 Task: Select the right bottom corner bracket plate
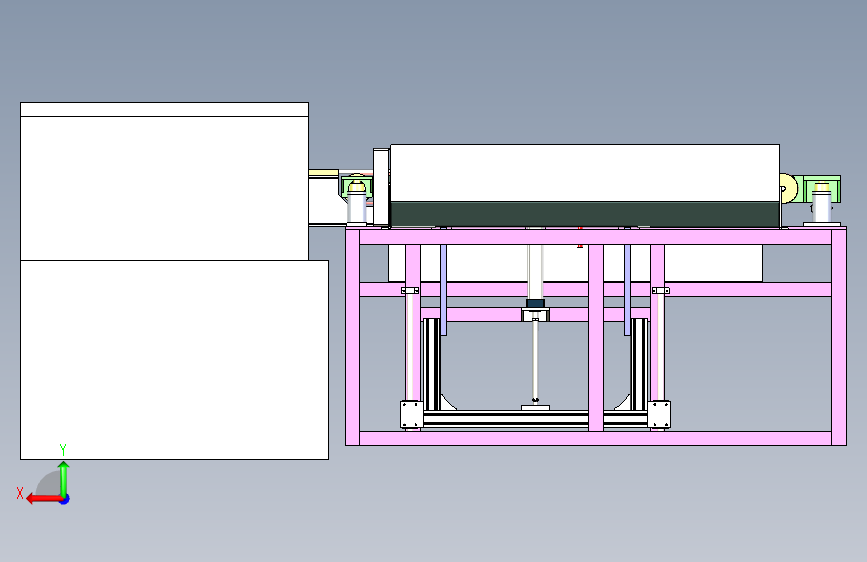point(659,415)
